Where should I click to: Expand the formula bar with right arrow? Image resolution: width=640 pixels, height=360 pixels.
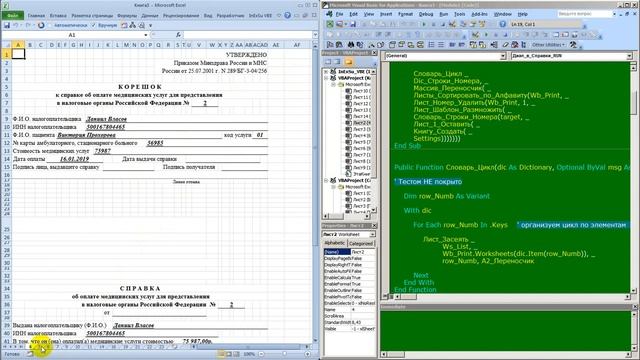tap(315, 35)
